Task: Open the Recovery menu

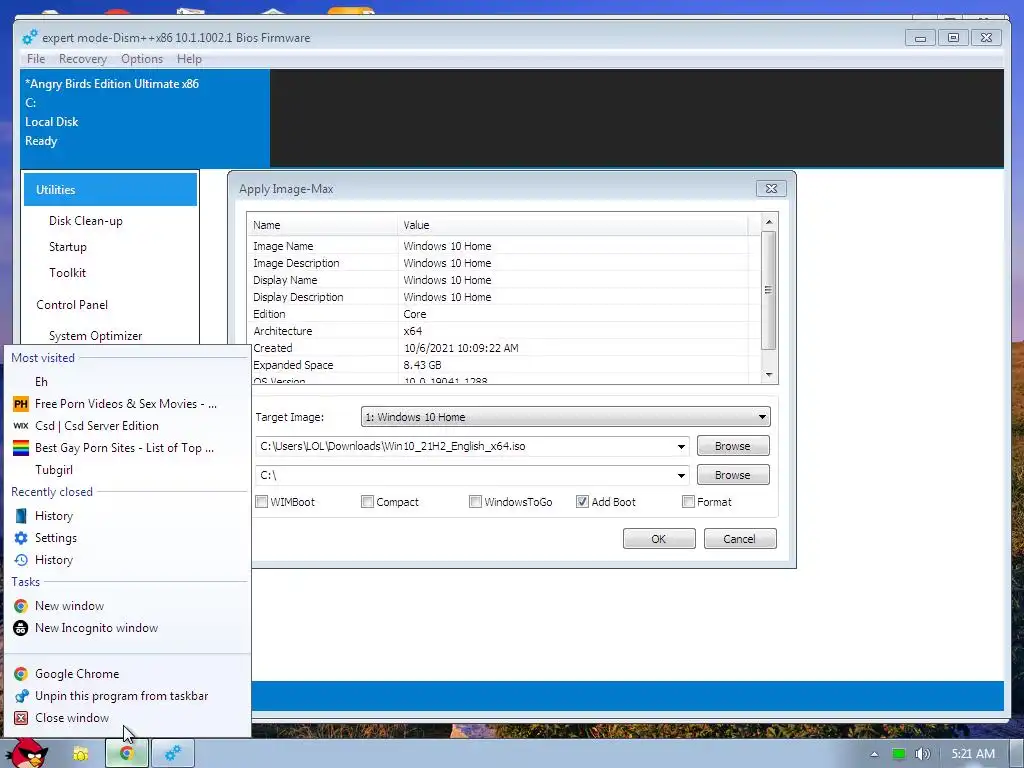Action: (x=83, y=59)
